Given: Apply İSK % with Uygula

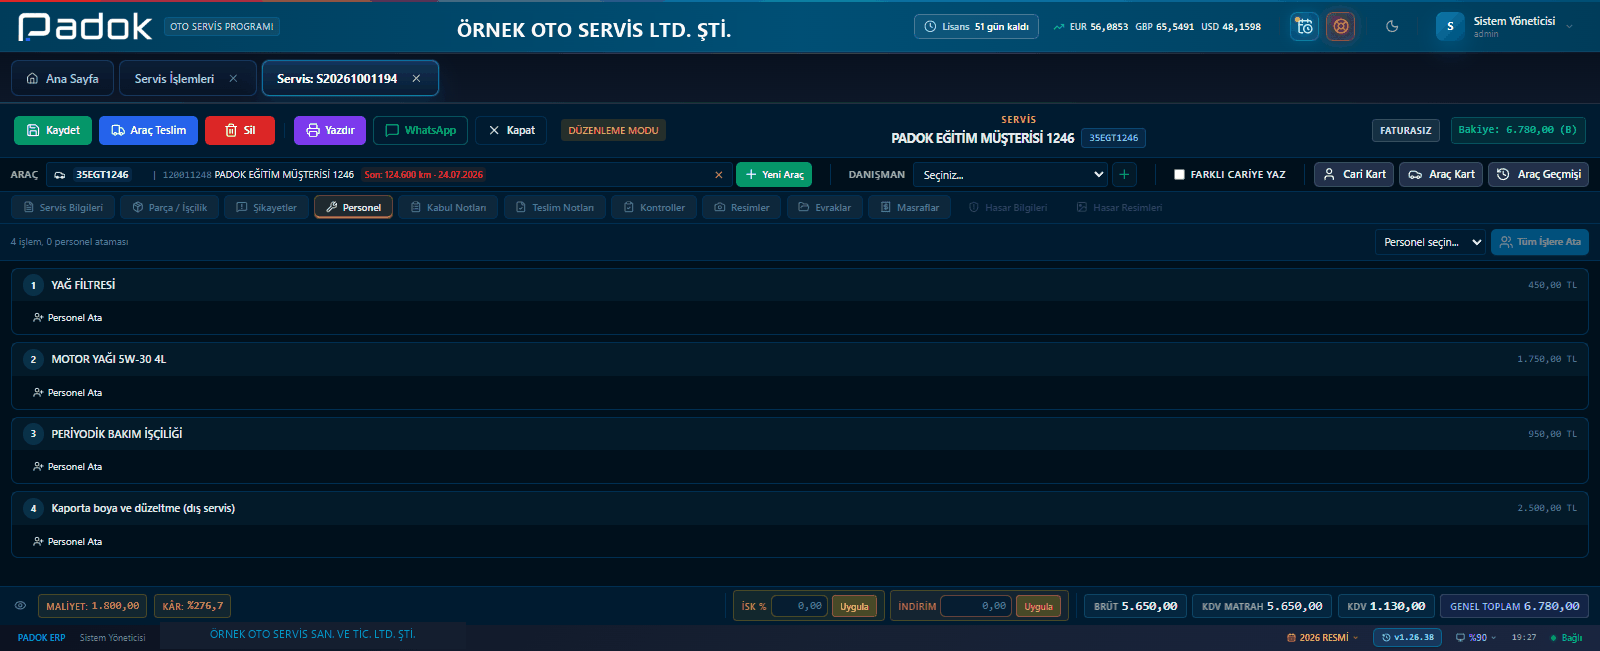Looking at the screenshot, I should pos(854,606).
